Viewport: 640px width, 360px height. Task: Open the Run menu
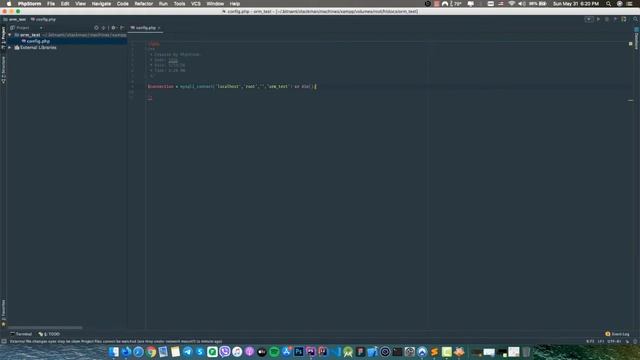(x=163, y=4)
